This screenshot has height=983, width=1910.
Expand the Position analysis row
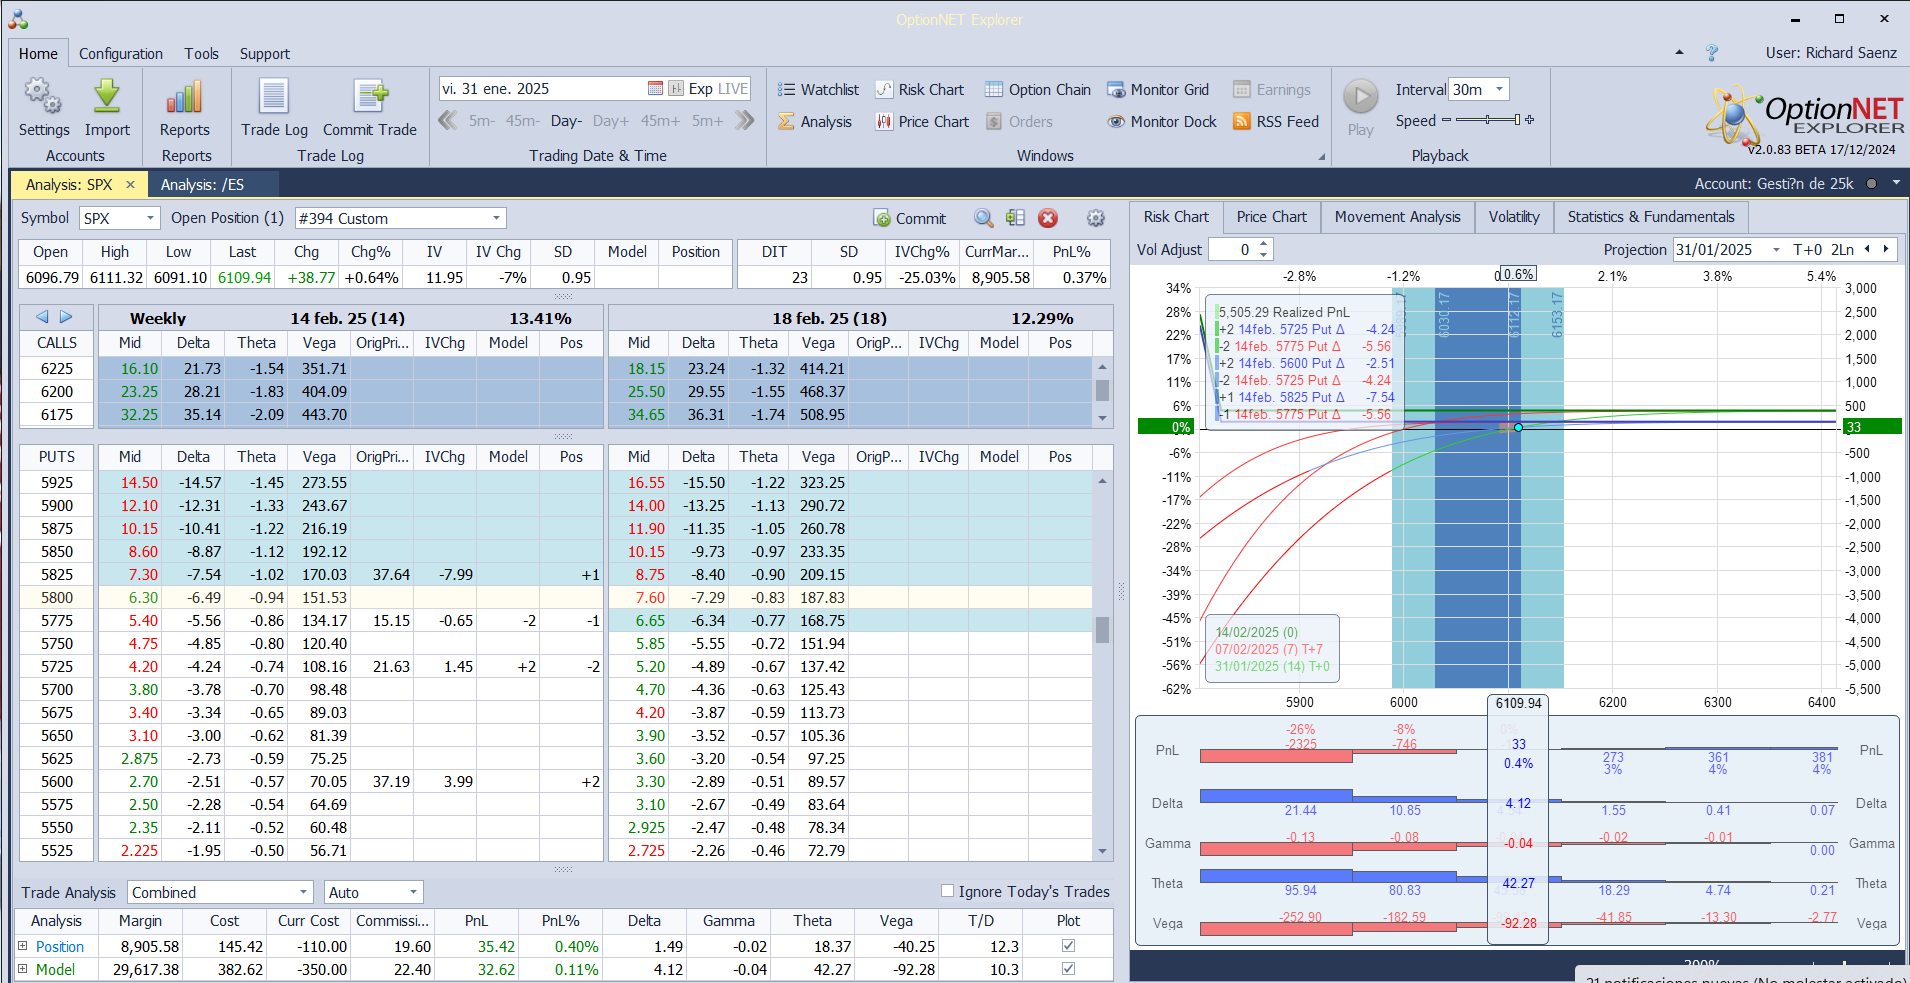click(23, 946)
